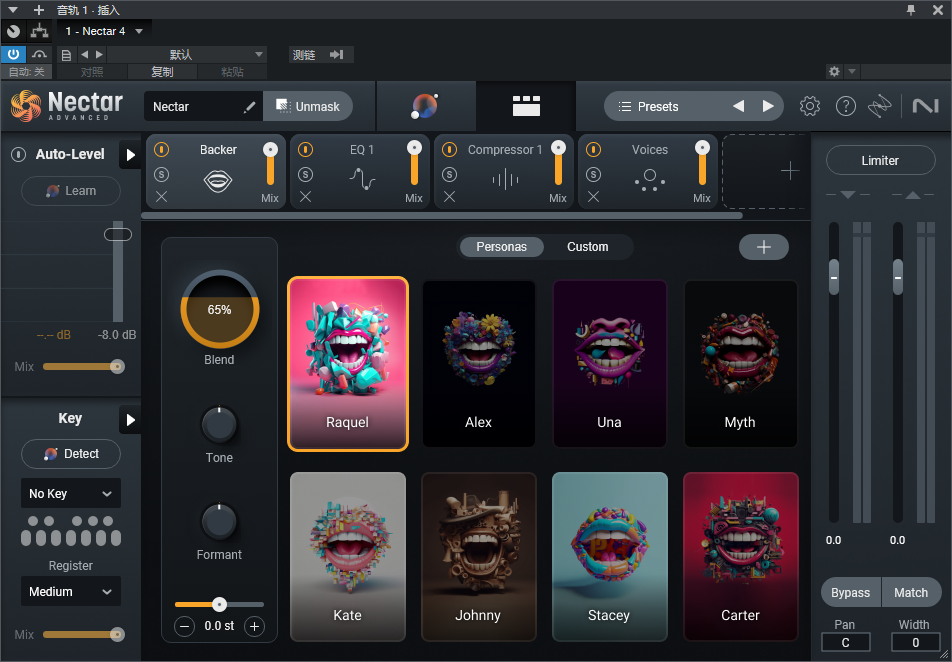The width and height of the screenshot is (952, 662).
Task: Click the crossed-out signal icon next to help
Action: click(x=879, y=106)
